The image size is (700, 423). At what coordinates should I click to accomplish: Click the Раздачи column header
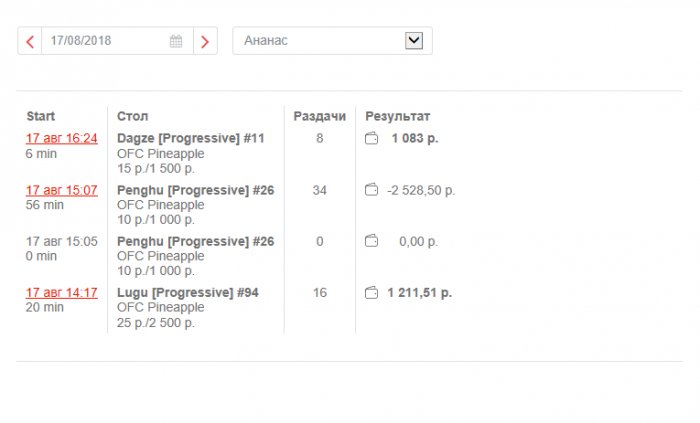(319, 116)
